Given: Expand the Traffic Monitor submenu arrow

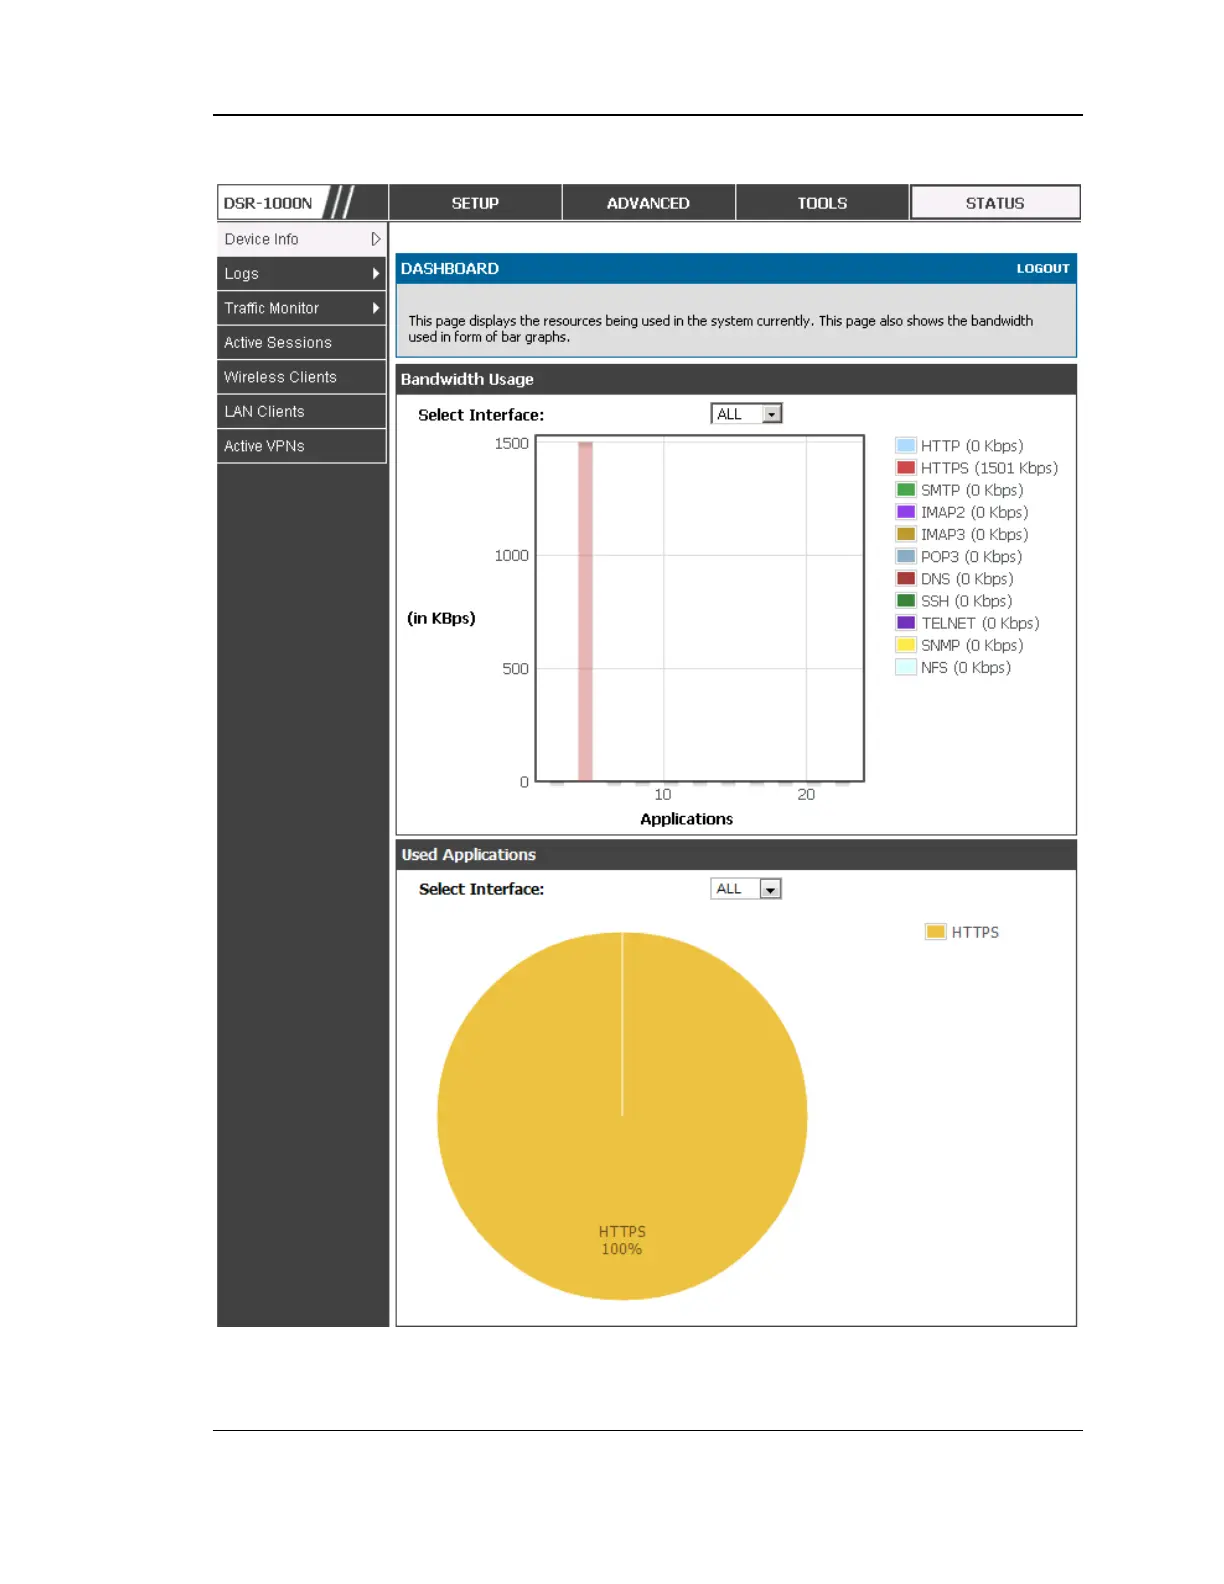Looking at the screenshot, I should pyautogui.click(x=376, y=308).
